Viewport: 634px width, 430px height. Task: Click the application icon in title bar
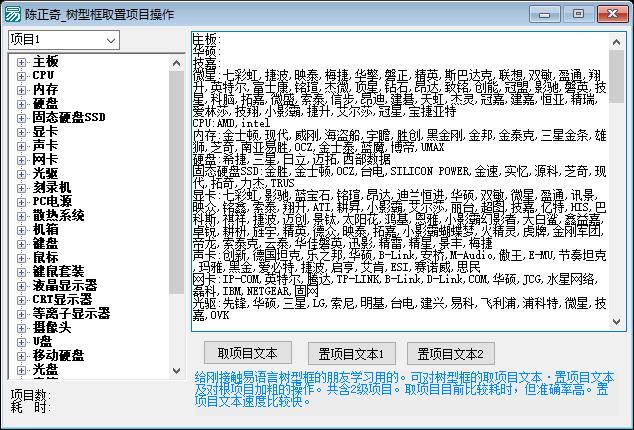pos(13,14)
